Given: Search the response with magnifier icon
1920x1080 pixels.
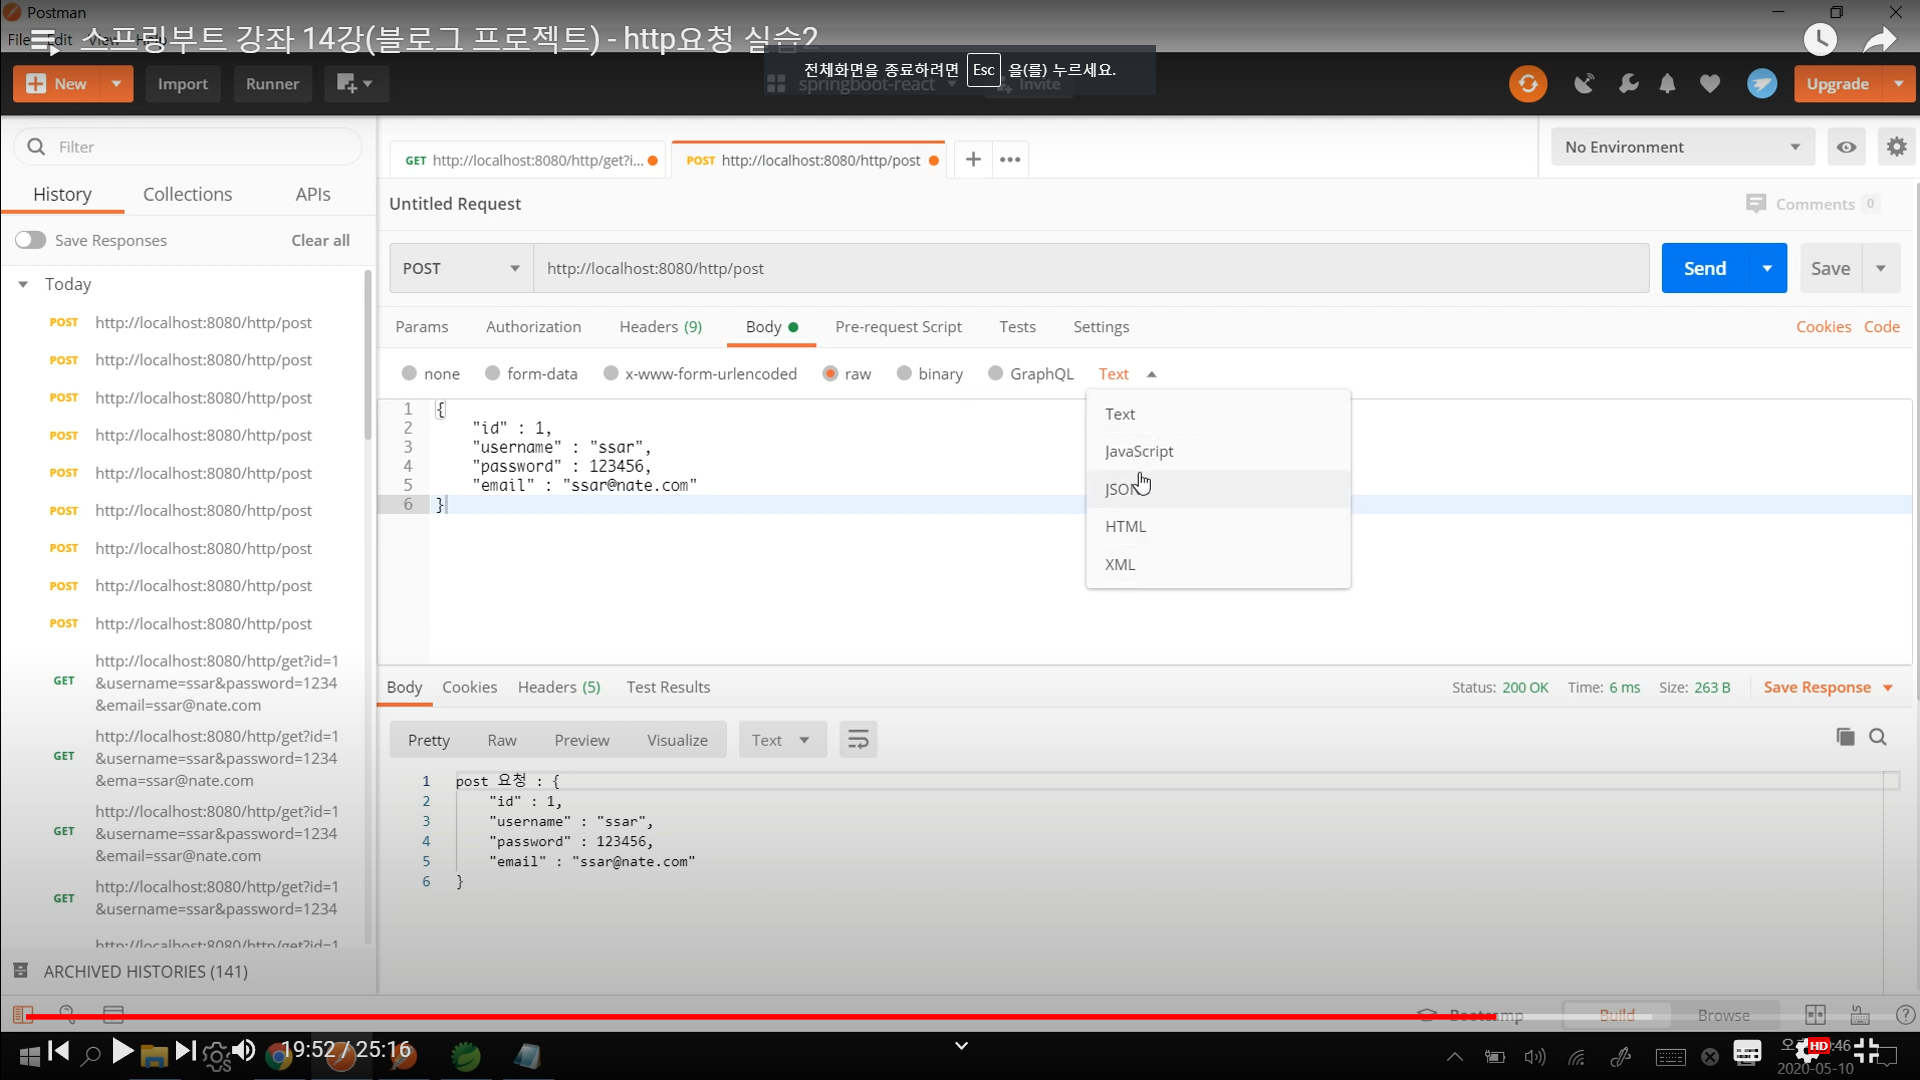Looking at the screenshot, I should (1878, 737).
